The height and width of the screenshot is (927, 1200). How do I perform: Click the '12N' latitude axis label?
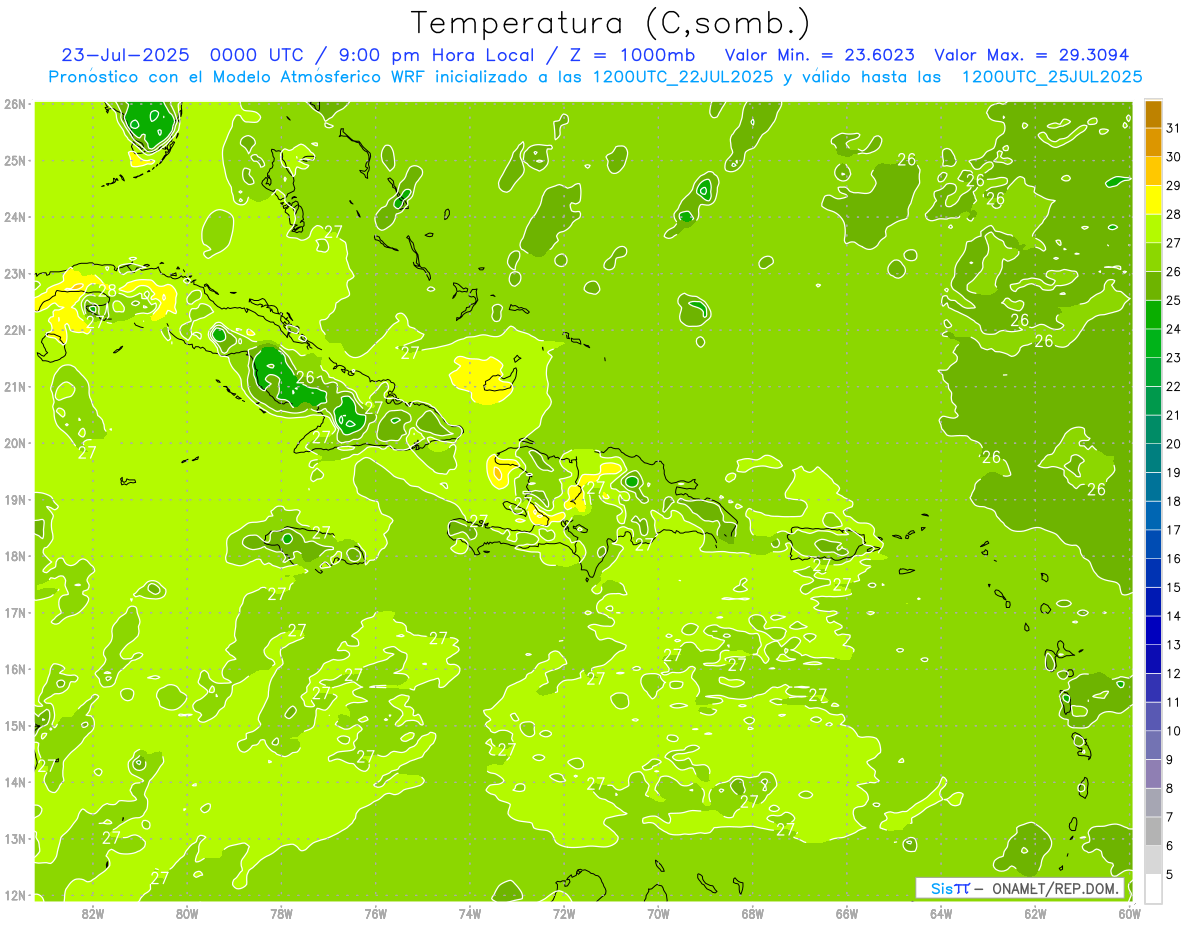coord(14,895)
